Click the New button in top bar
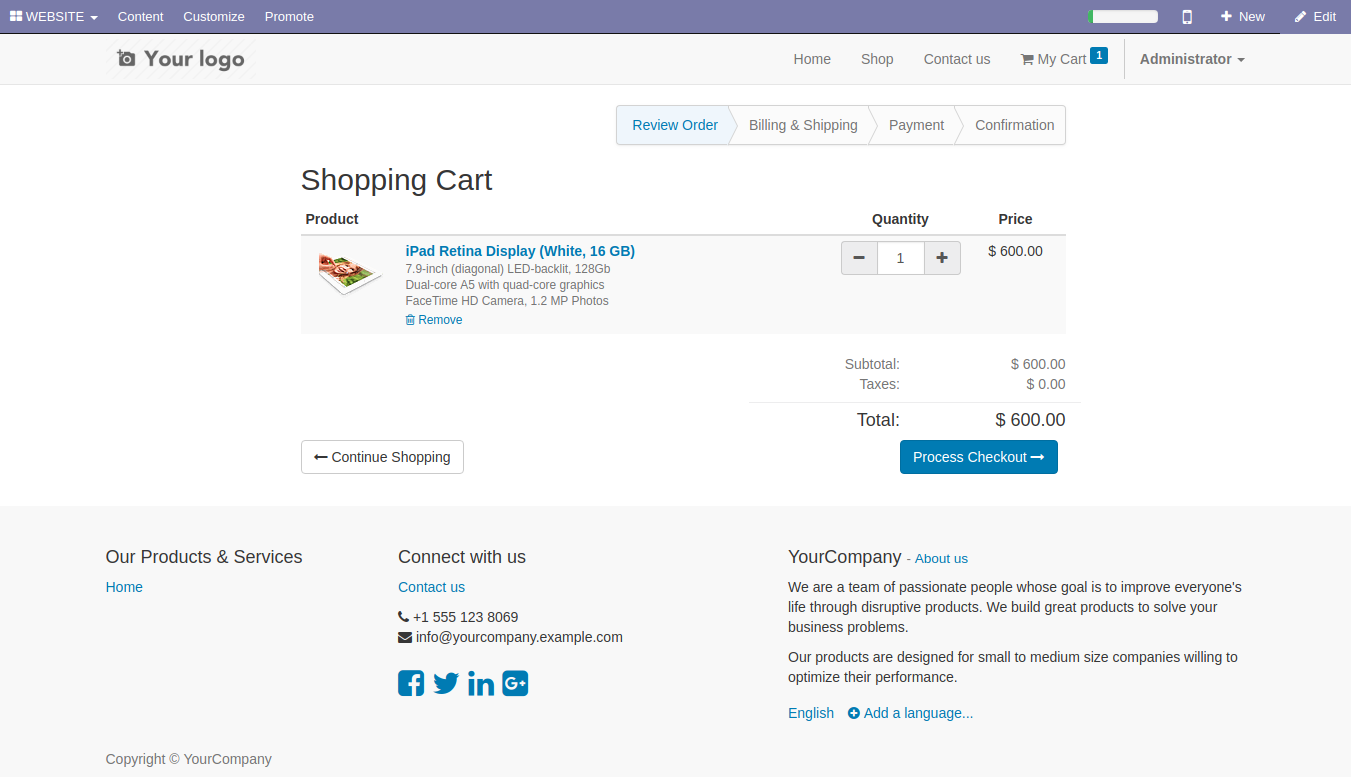1351x777 pixels. pos(1243,17)
